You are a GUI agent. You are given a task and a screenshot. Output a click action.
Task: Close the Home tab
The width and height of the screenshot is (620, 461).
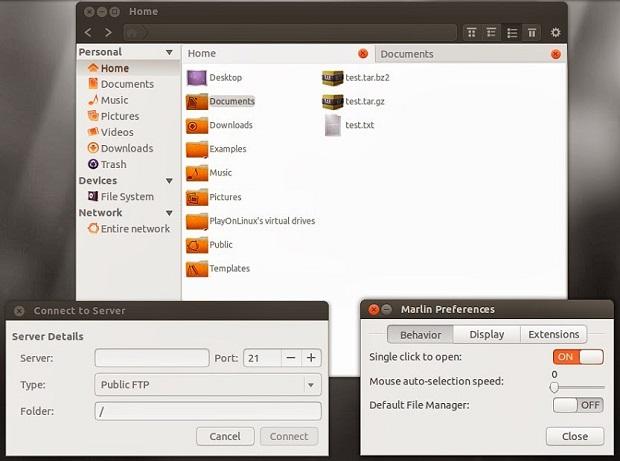363,54
